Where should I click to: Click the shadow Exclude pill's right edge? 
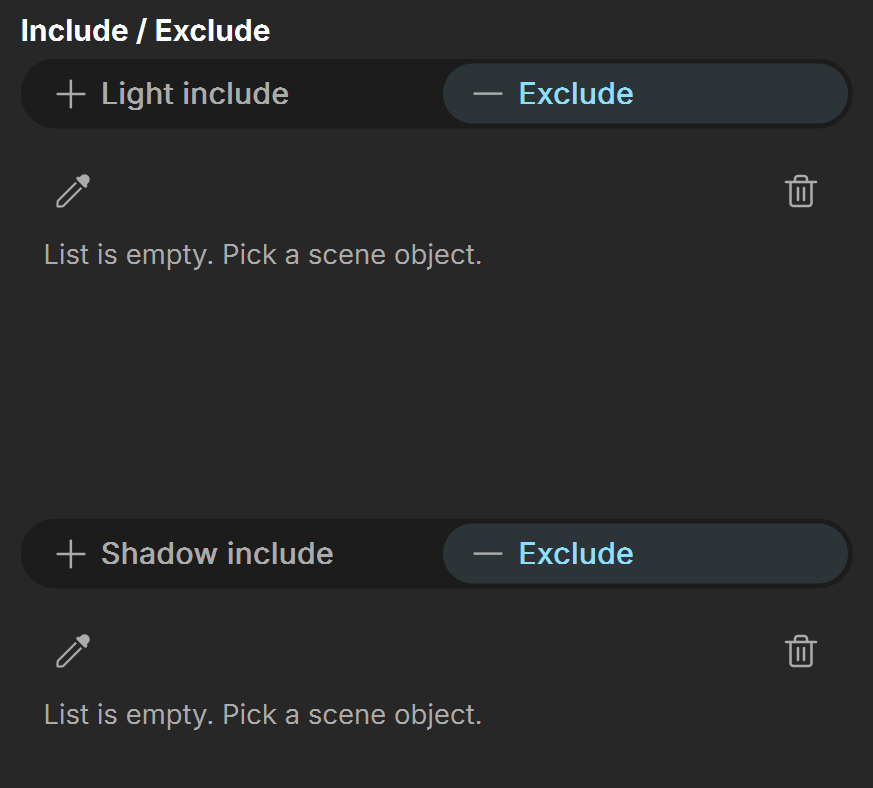pyautogui.click(x=835, y=554)
